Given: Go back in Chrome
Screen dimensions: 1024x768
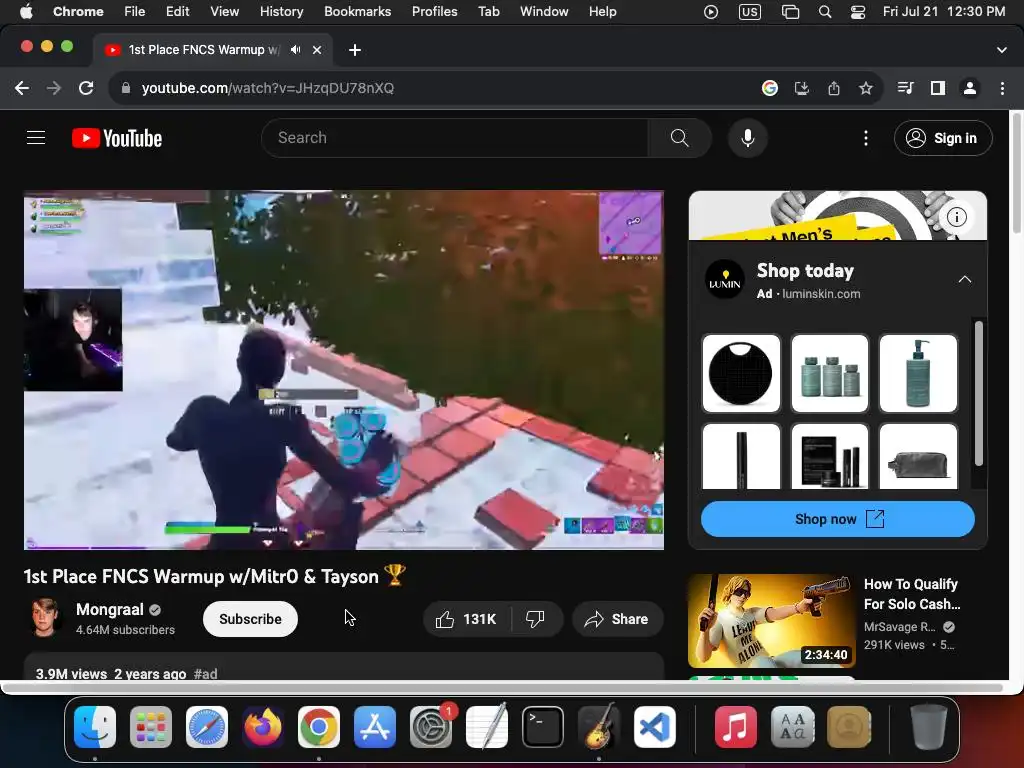Looking at the screenshot, I should [22, 88].
